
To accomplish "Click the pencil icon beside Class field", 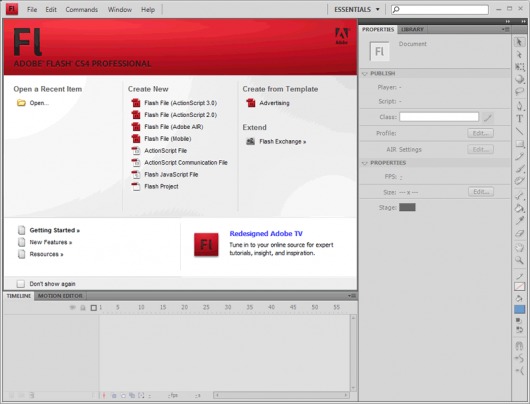I will (487, 117).
